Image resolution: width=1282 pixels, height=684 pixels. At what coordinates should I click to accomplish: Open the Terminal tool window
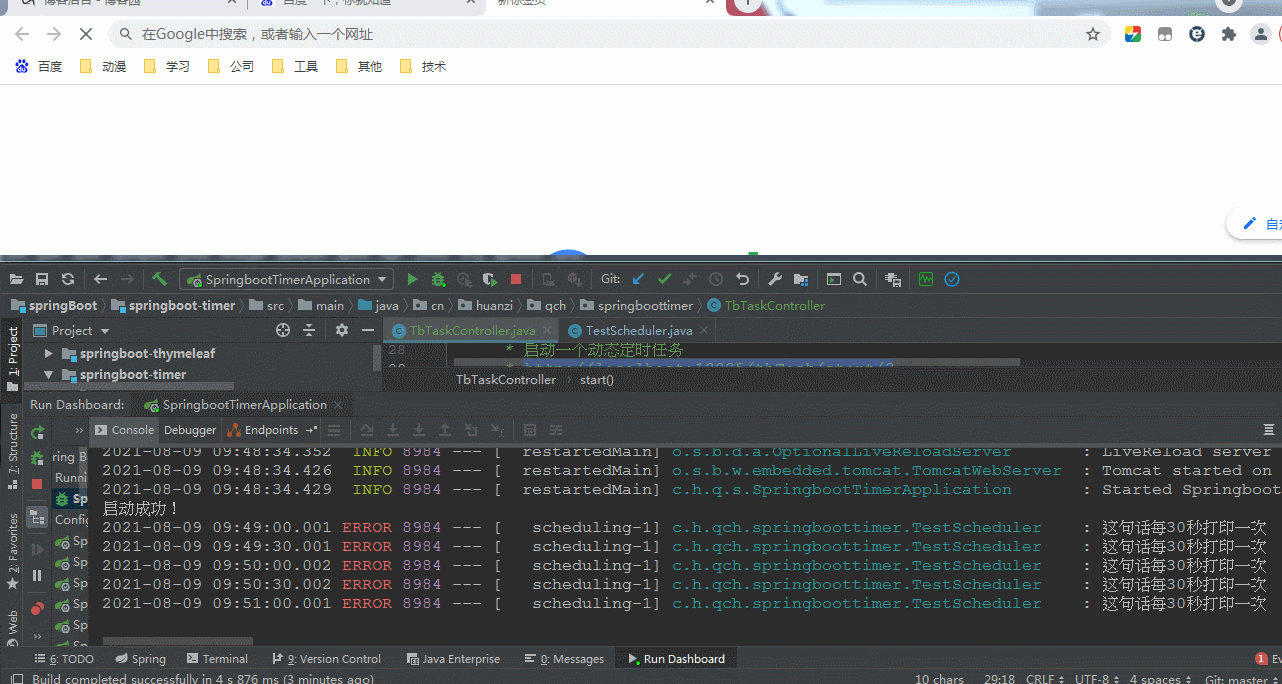pos(217,659)
